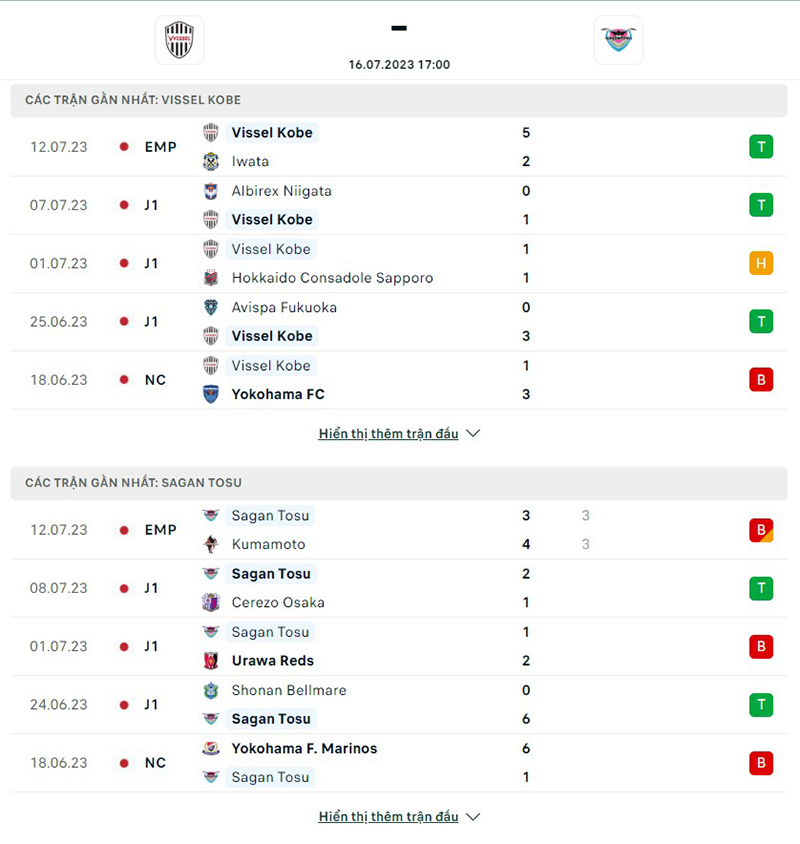Click the Cerezo Osaka club logo

[211, 602]
